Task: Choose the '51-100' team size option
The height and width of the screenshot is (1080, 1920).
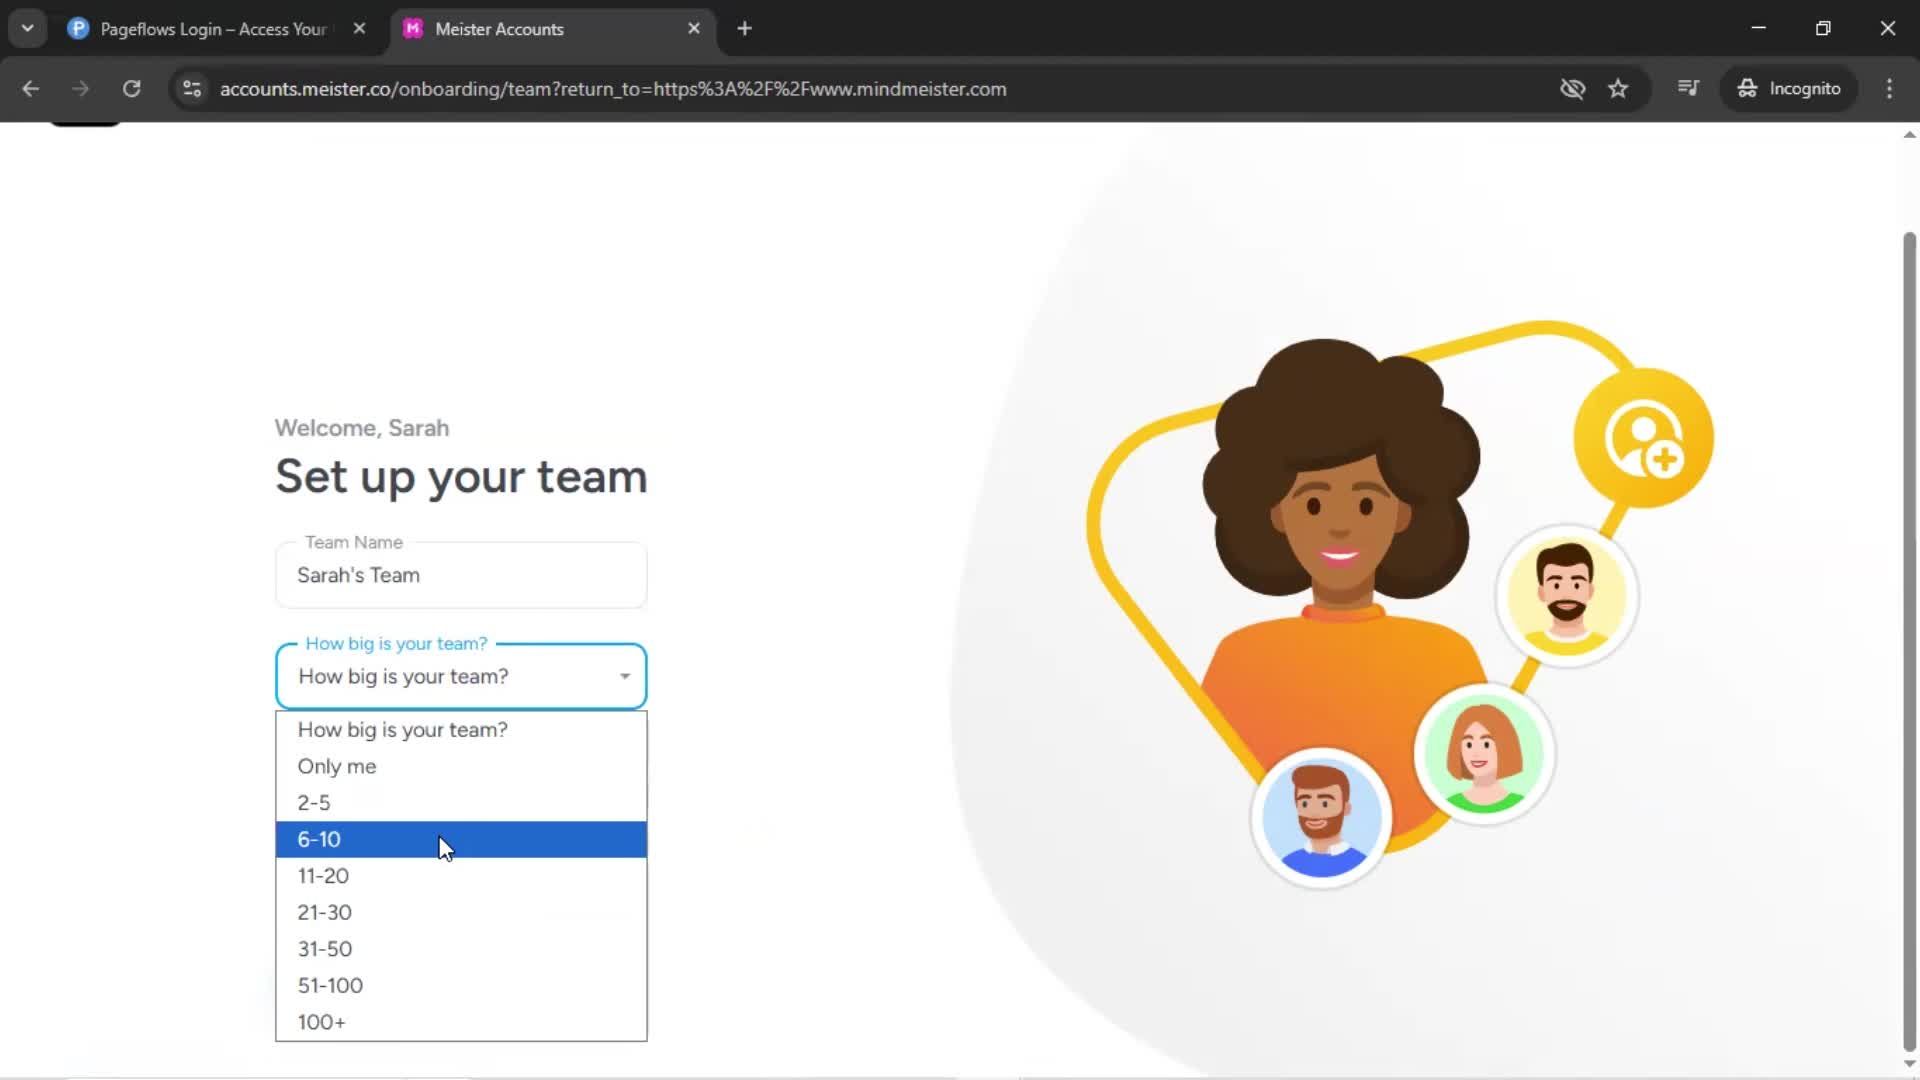Action: [461, 985]
